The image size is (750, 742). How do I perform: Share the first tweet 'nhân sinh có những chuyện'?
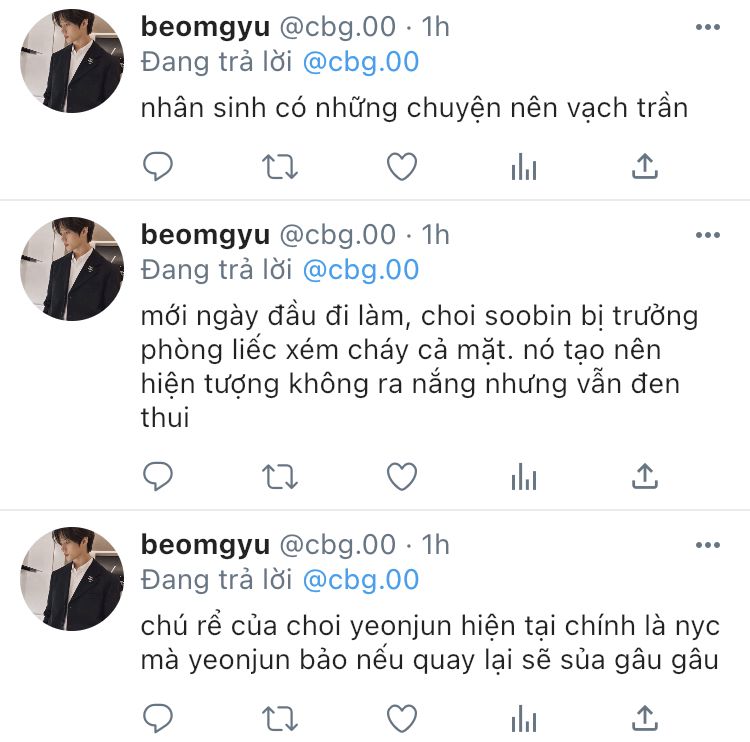click(x=645, y=166)
